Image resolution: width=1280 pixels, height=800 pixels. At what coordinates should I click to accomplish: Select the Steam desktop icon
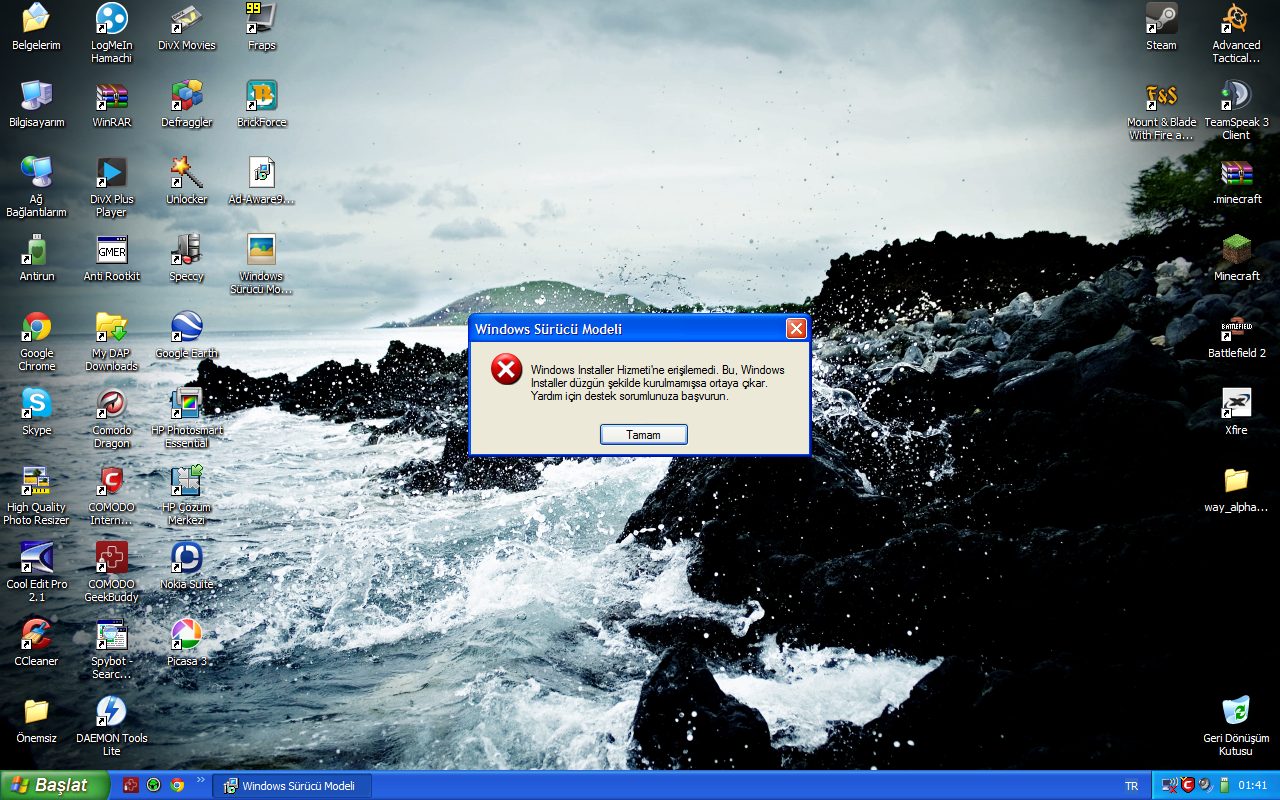pyautogui.click(x=1161, y=27)
